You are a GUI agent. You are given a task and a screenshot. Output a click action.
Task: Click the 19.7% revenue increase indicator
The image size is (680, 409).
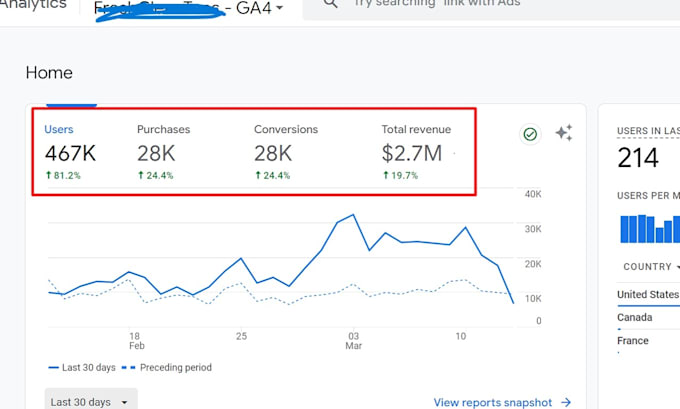tap(400, 176)
